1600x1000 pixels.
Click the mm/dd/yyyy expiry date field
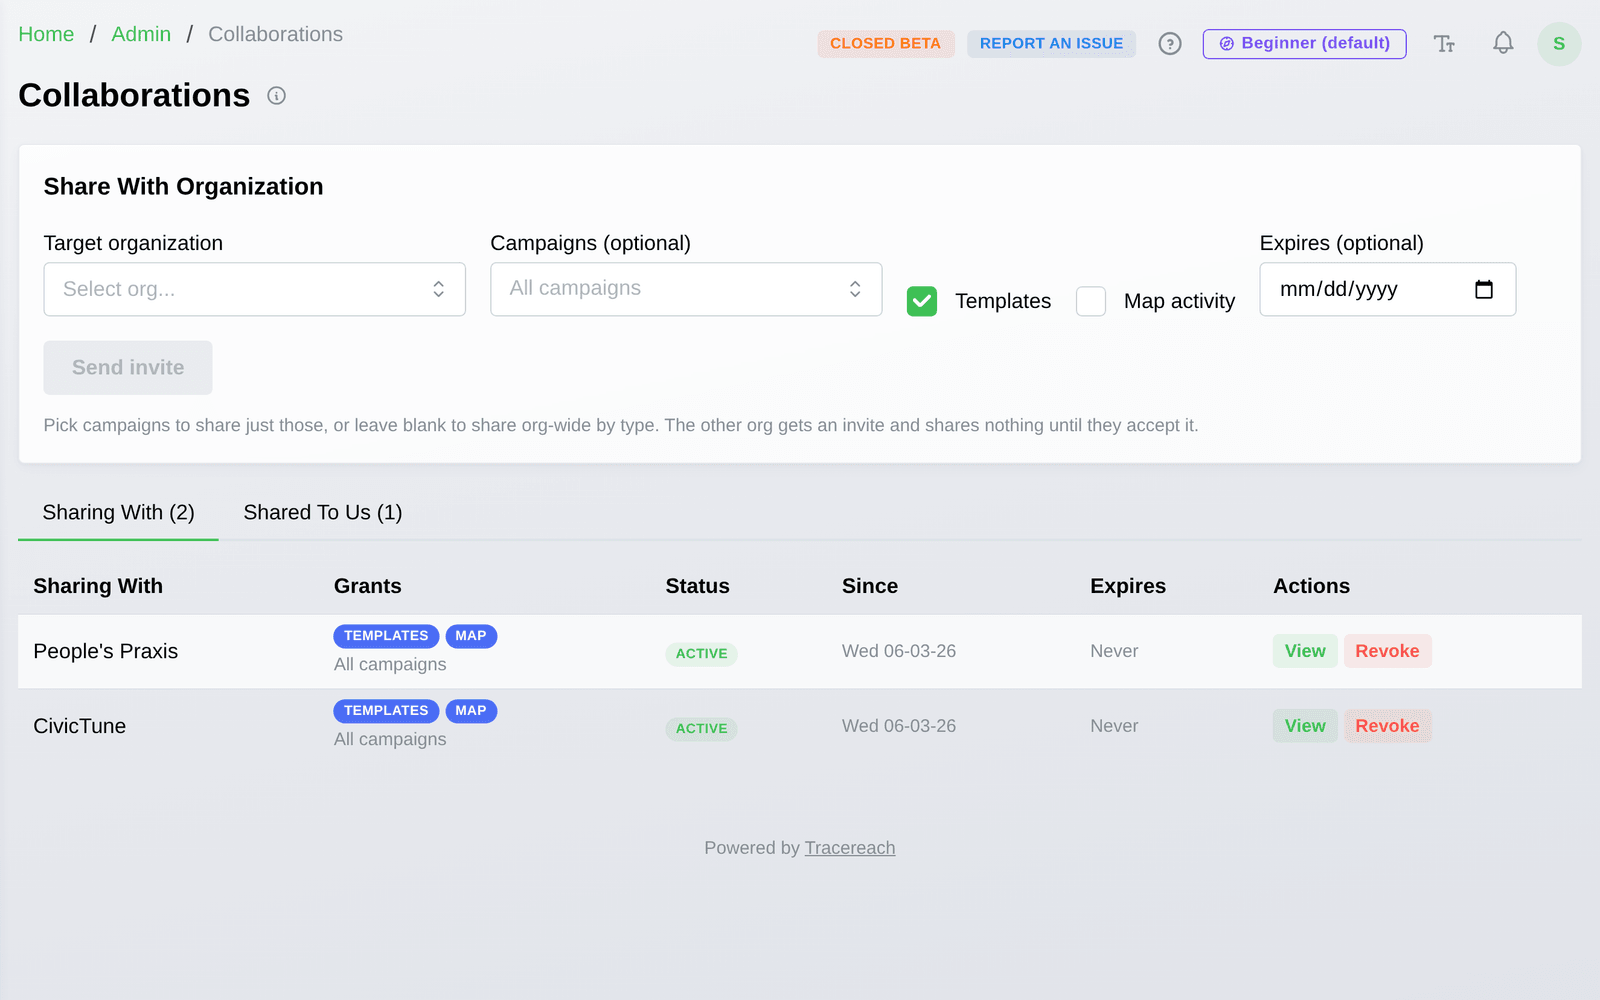pos(1388,289)
